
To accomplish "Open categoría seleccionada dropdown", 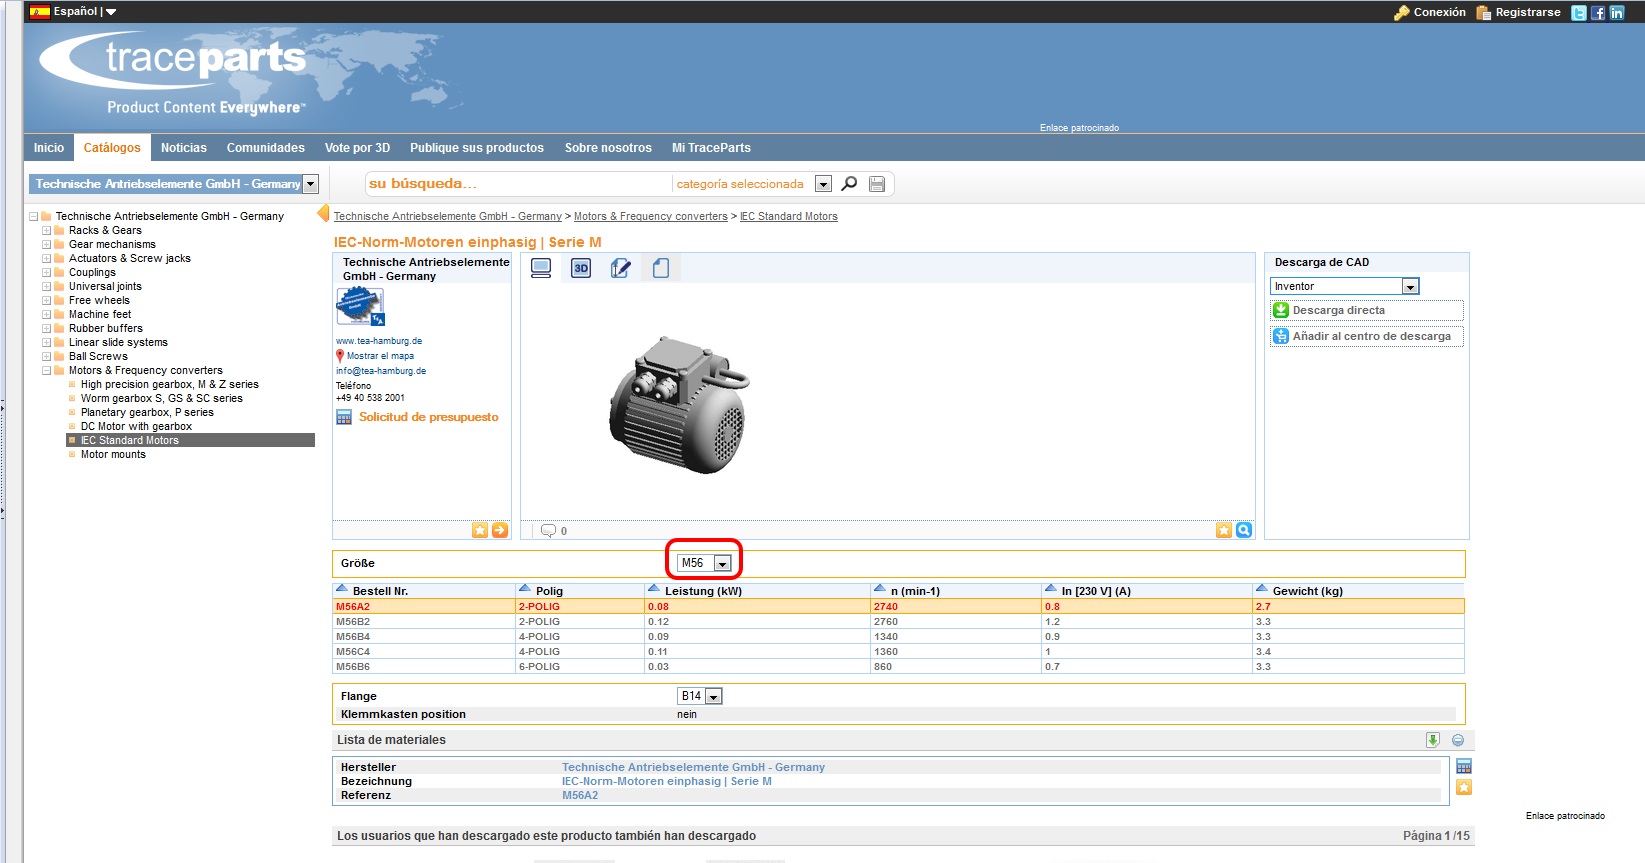I will pos(823,184).
